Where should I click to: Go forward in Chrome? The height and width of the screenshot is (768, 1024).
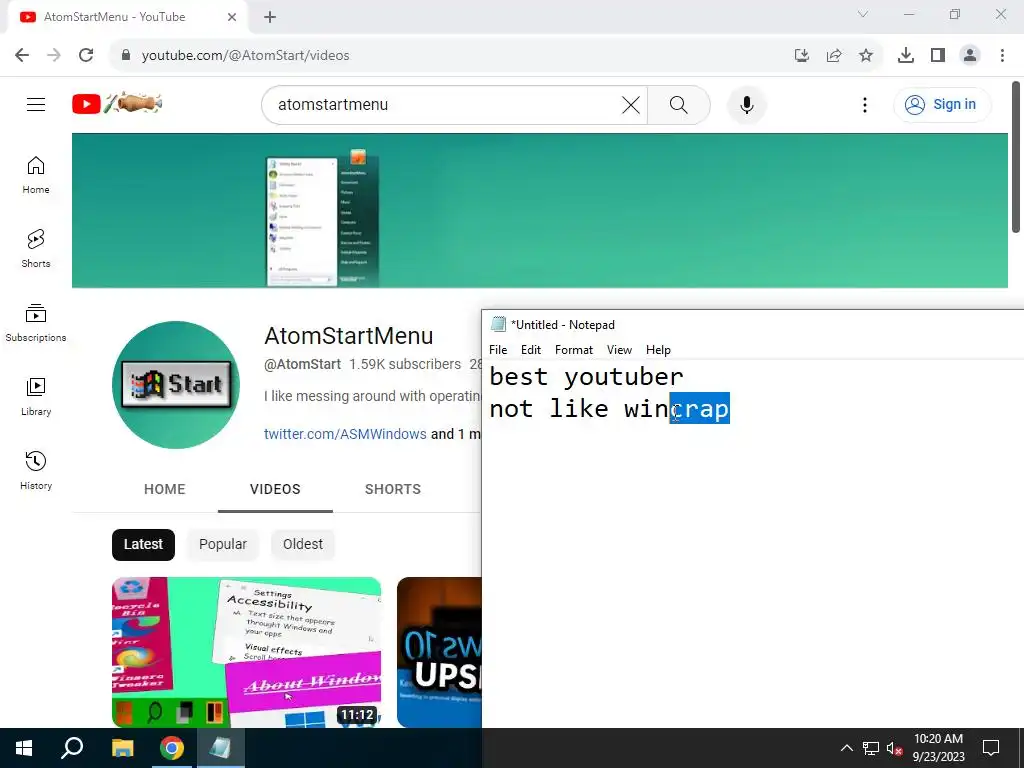[x=54, y=55]
